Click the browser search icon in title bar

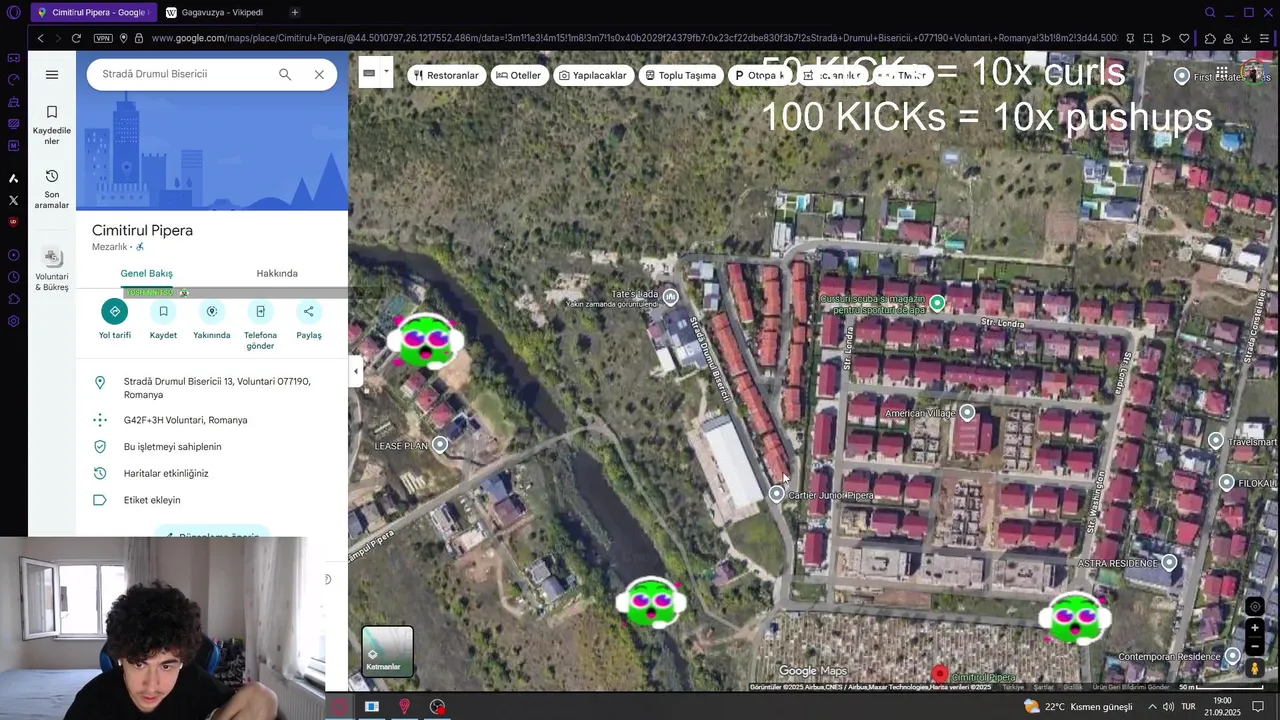coord(1210,12)
